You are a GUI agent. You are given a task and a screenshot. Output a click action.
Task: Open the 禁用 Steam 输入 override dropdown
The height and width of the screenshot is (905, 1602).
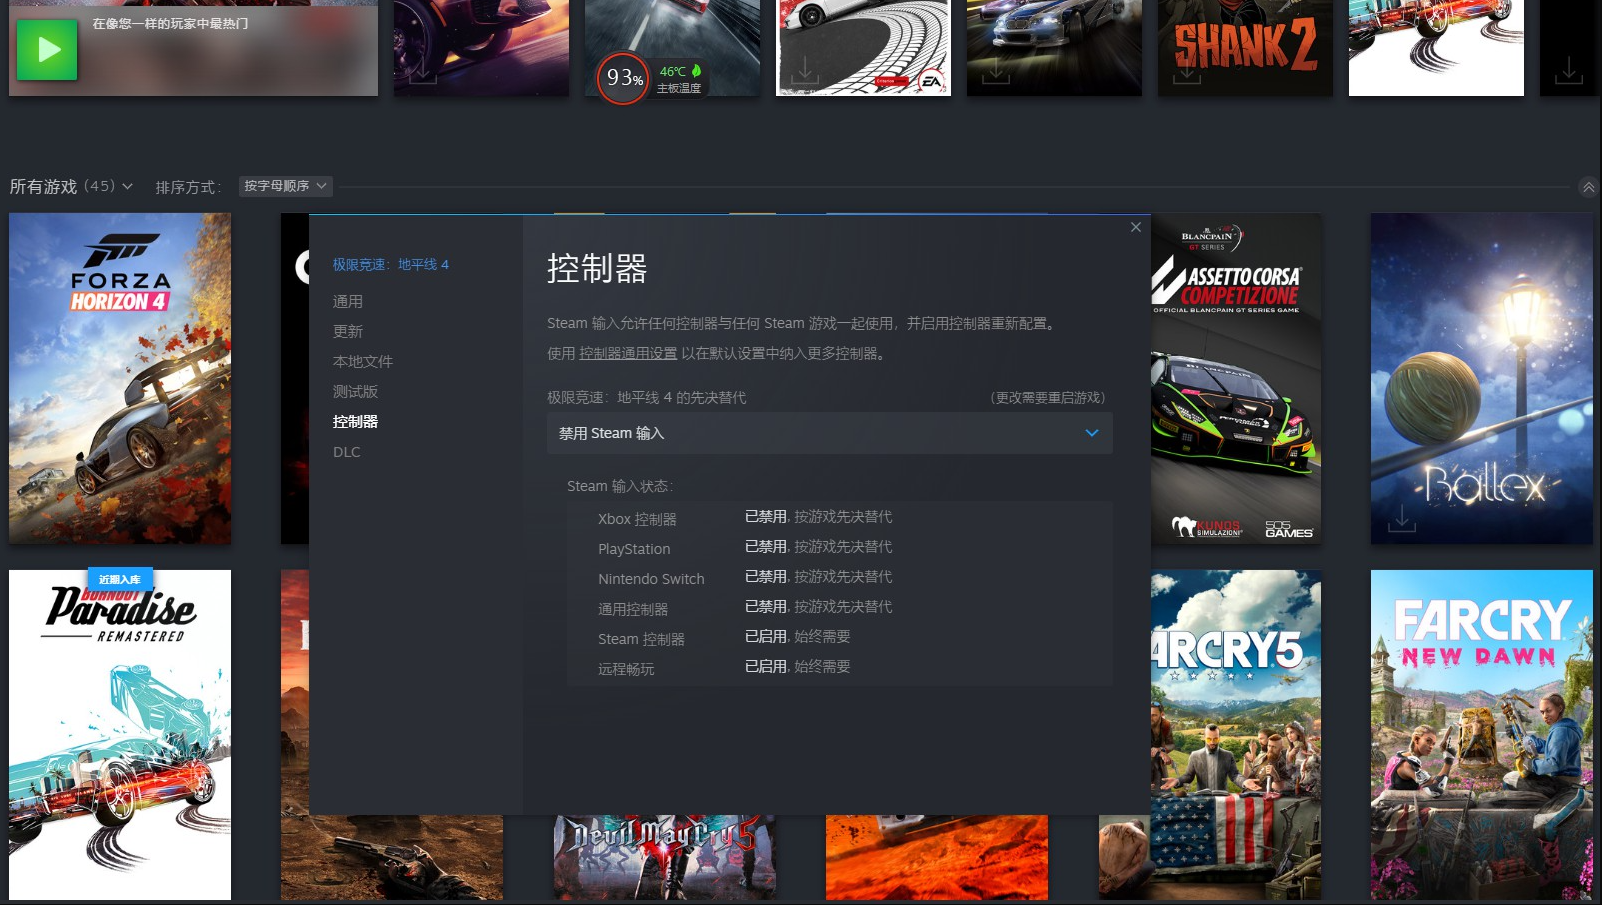click(x=829, y=433)
